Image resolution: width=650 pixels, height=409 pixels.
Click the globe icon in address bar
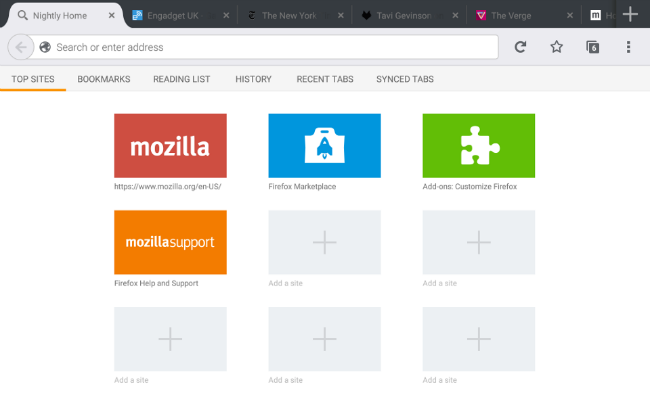pos(45,47)
